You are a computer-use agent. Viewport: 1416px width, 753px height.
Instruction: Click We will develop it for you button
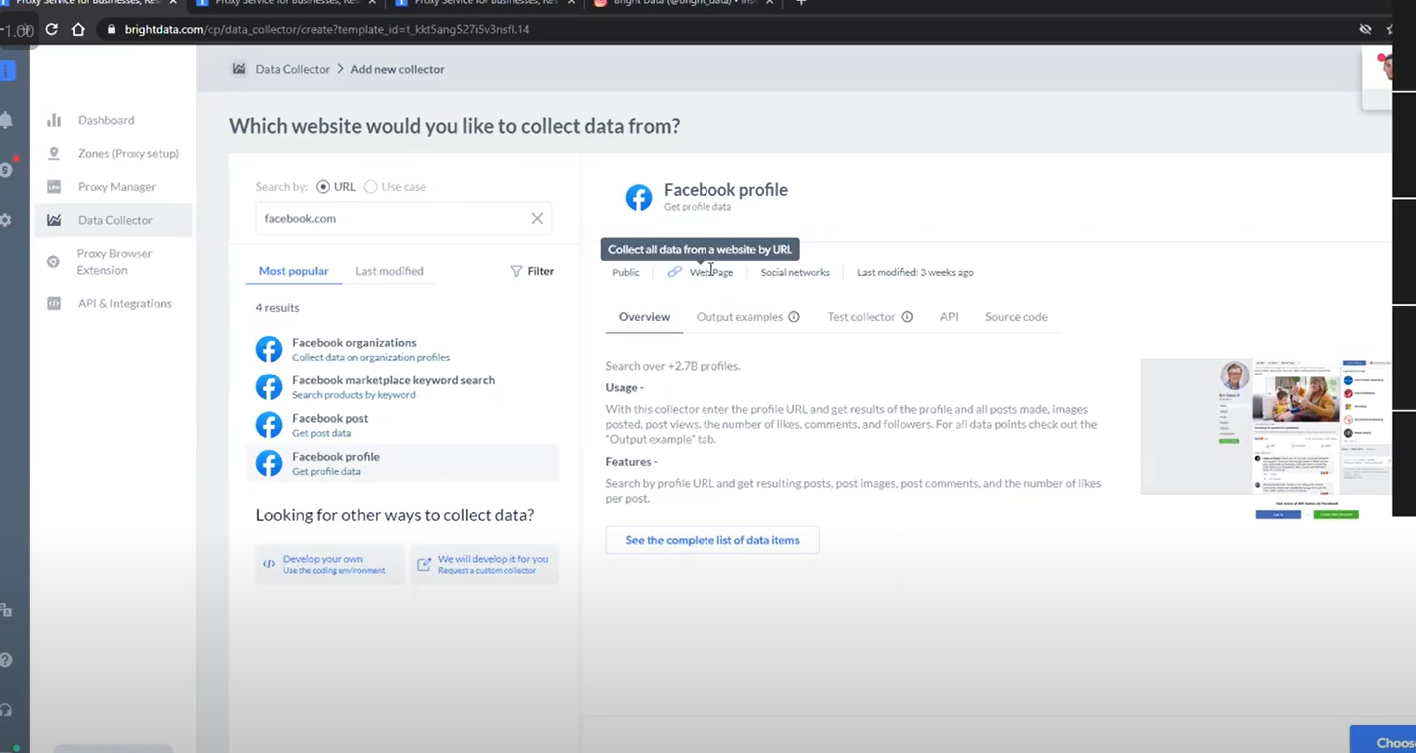click(x=484, y=564)
